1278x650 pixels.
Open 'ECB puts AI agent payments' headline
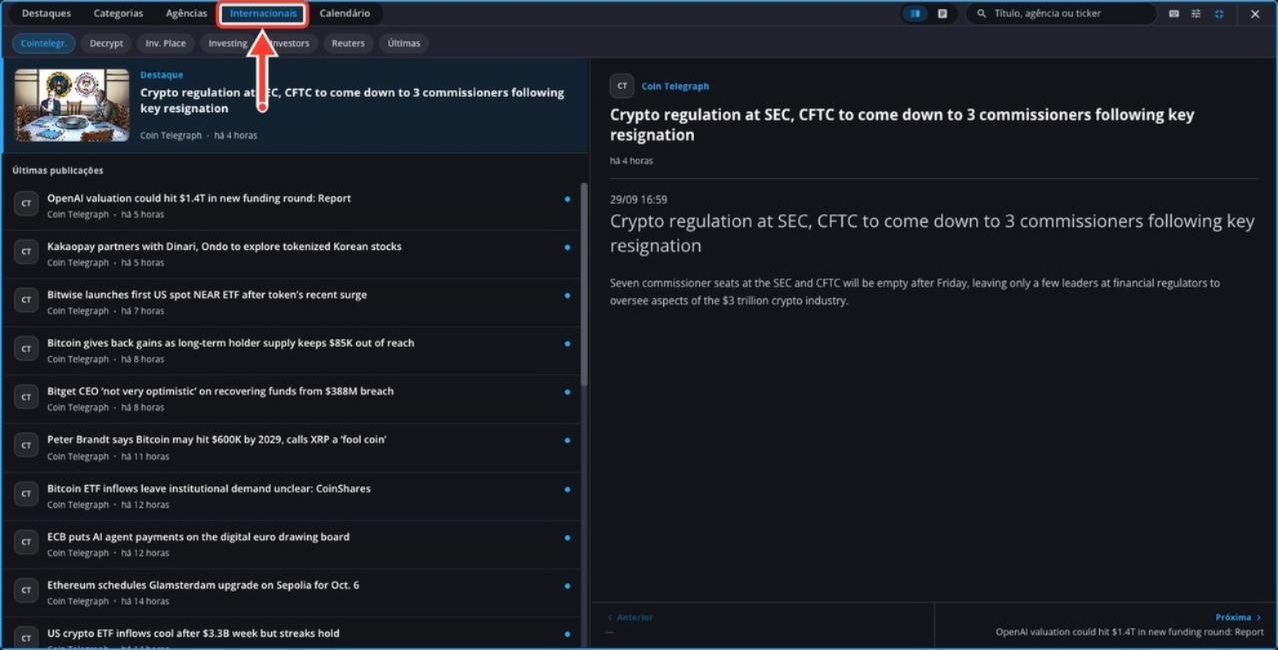point(198,537)
